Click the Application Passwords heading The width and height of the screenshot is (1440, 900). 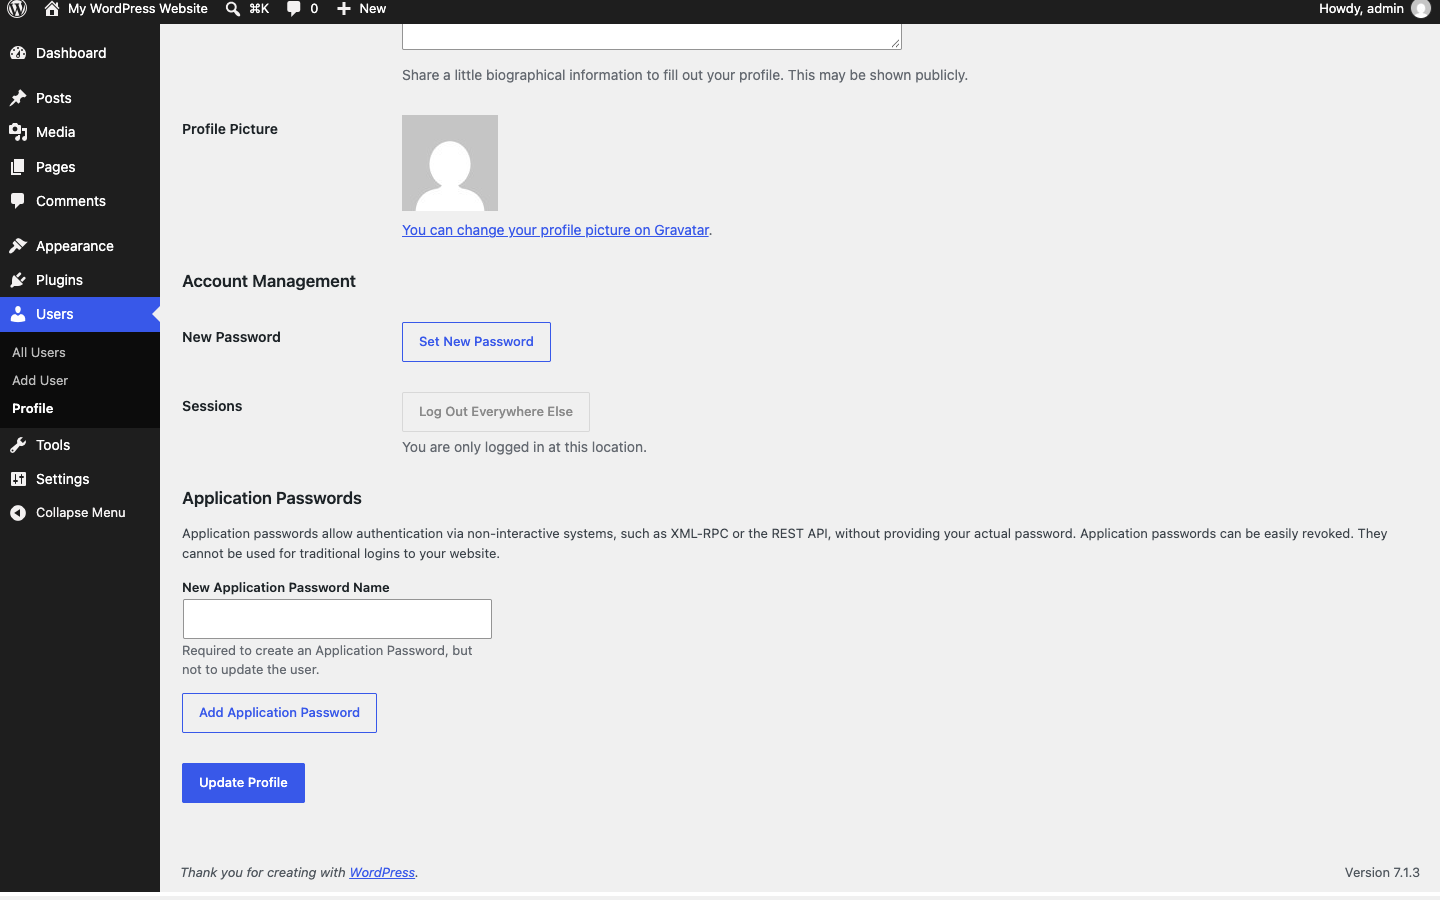pos(272,499)
